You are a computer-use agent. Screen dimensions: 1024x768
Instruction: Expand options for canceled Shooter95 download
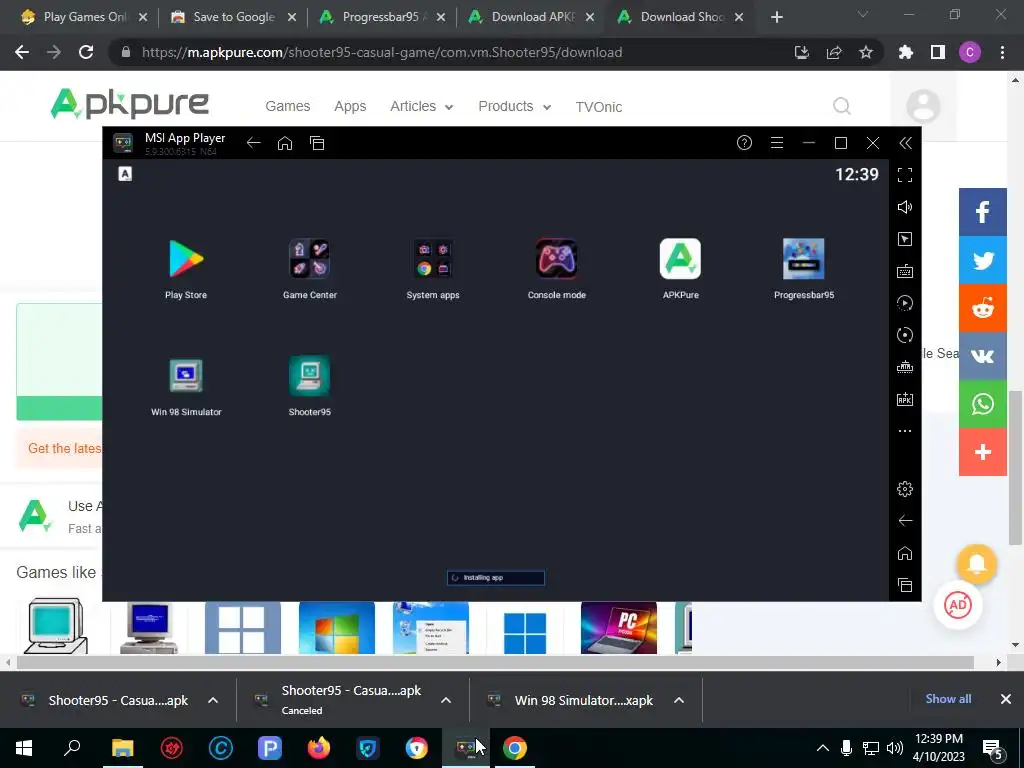[x=446, y=700]
